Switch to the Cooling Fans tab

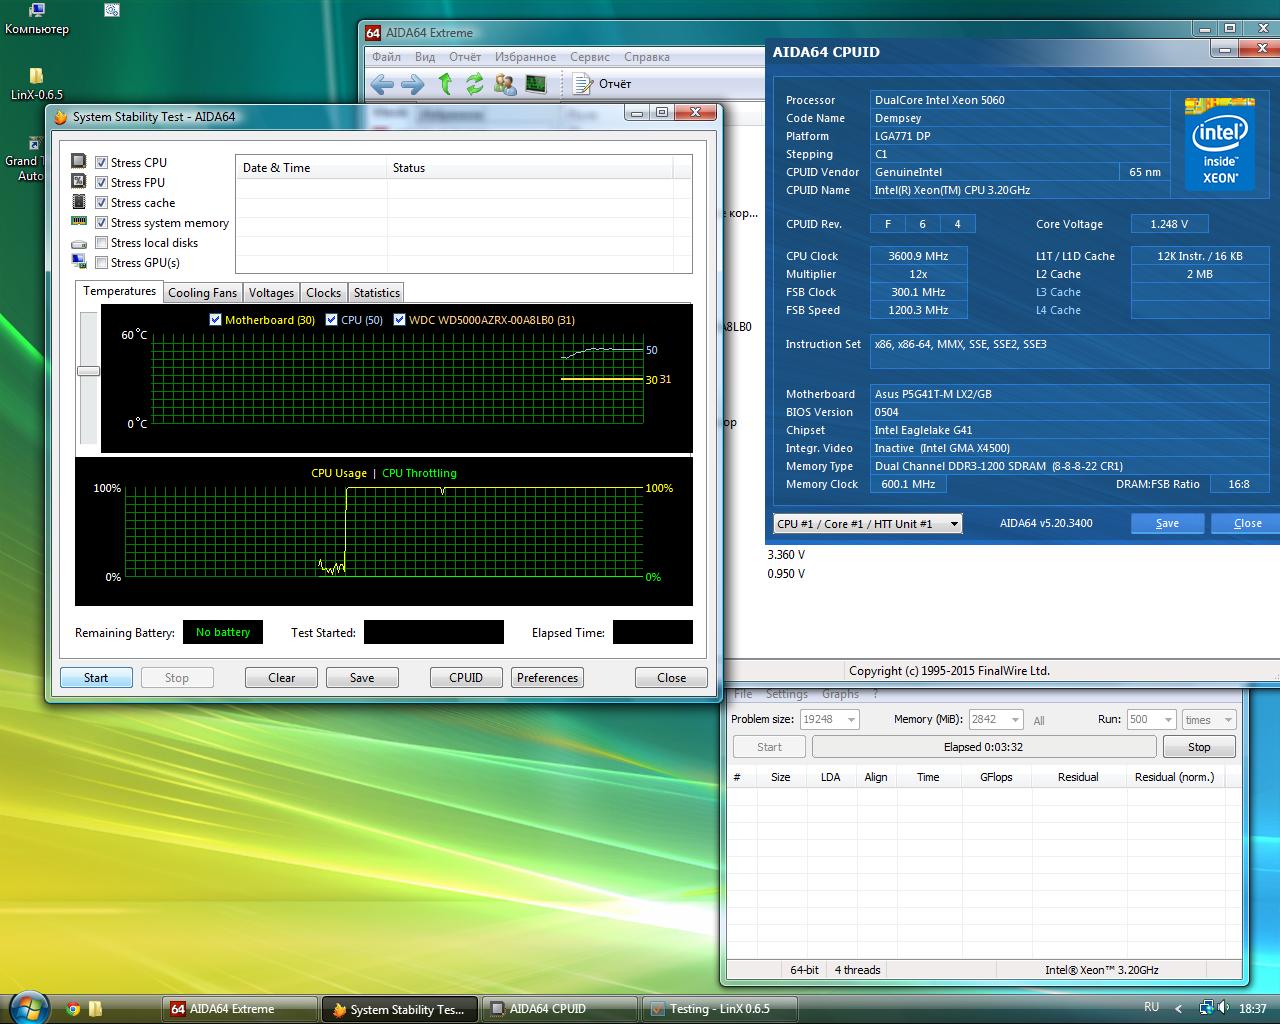pos(202,293)
